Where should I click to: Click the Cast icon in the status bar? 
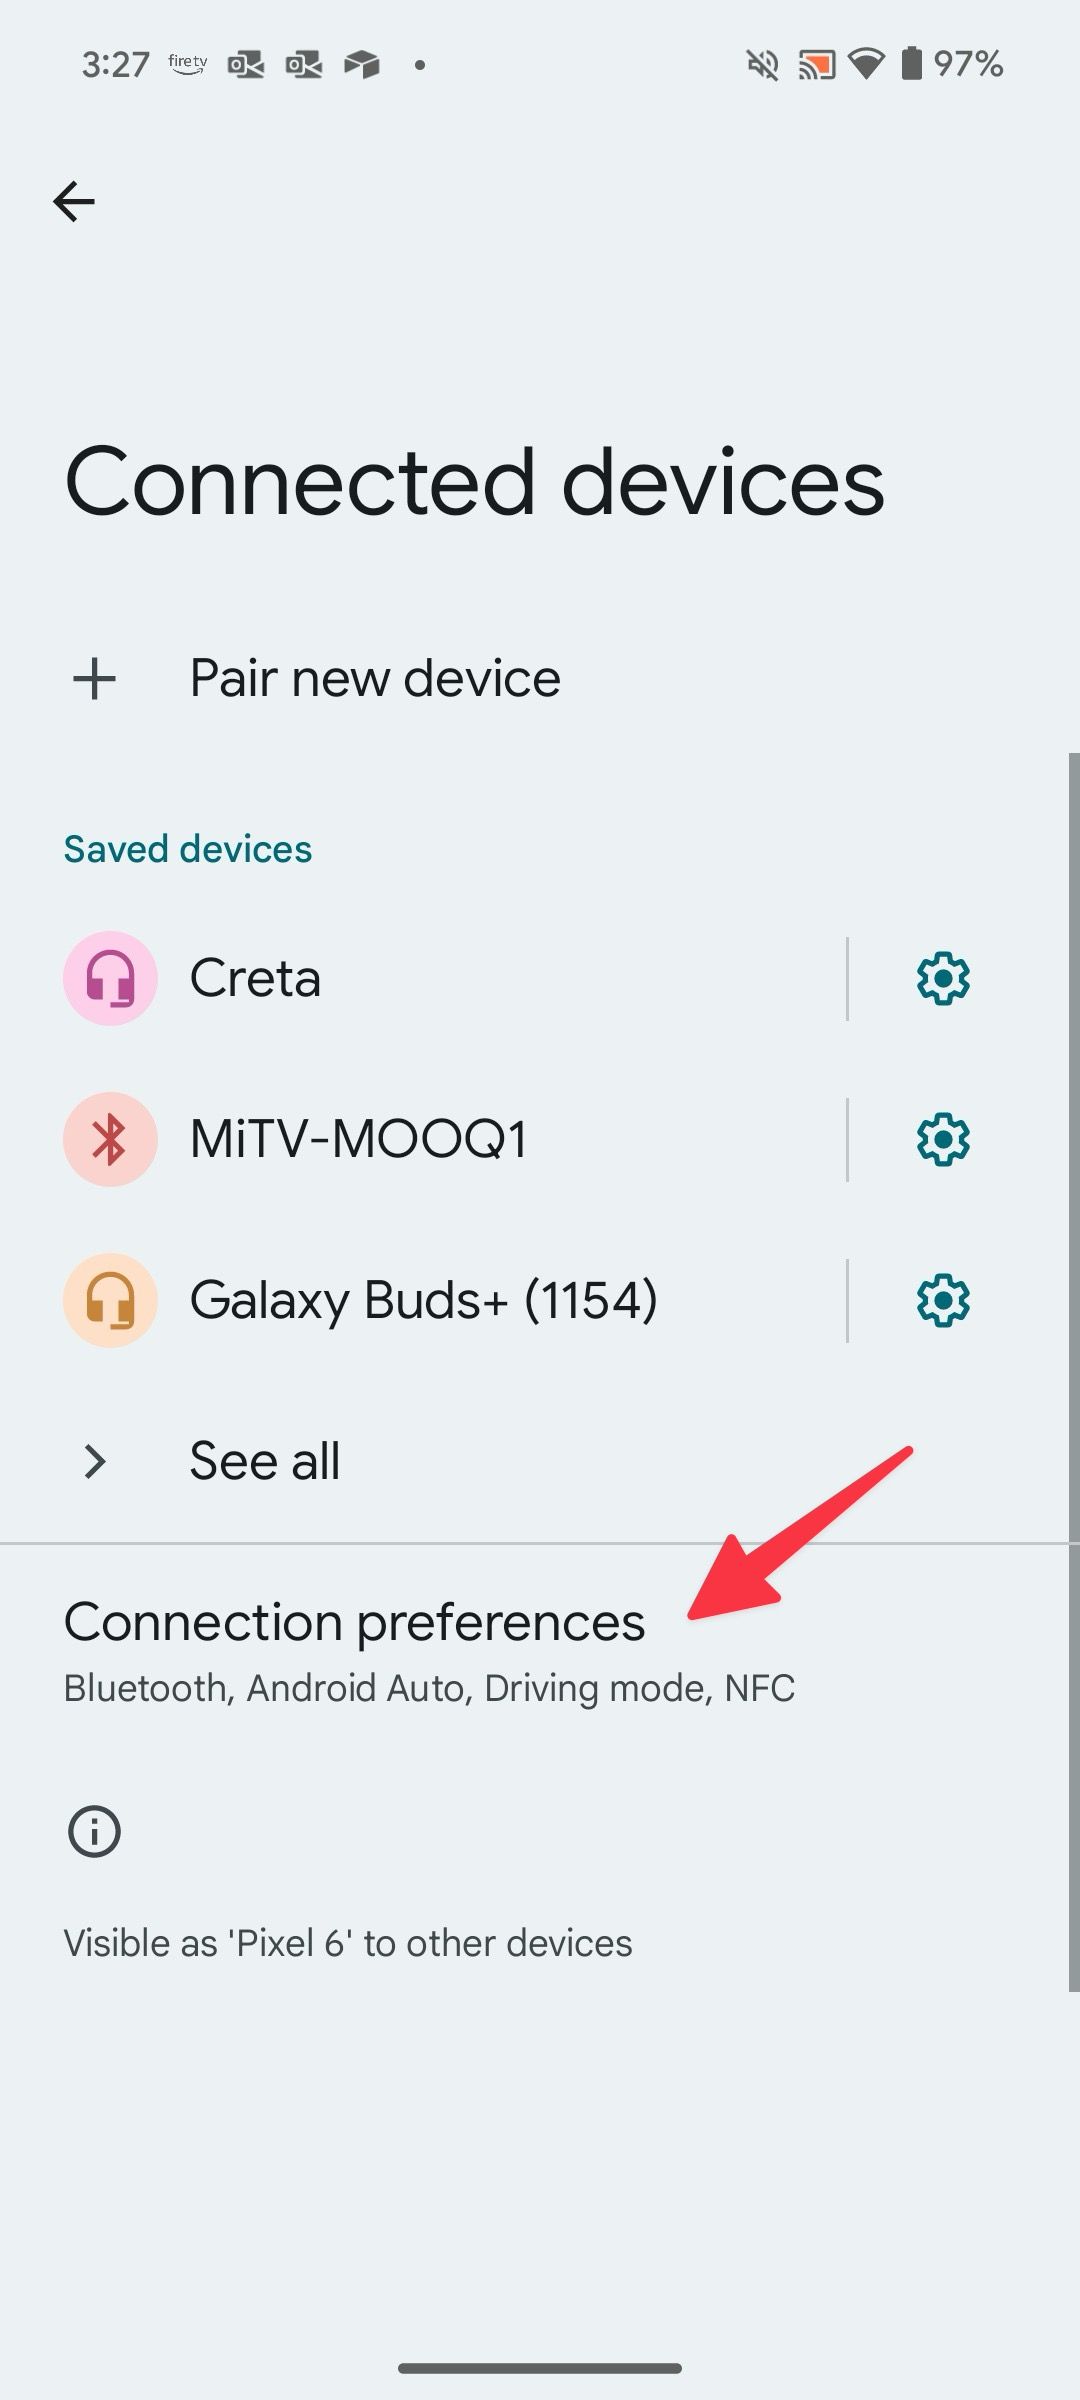(x=815, y=64)
